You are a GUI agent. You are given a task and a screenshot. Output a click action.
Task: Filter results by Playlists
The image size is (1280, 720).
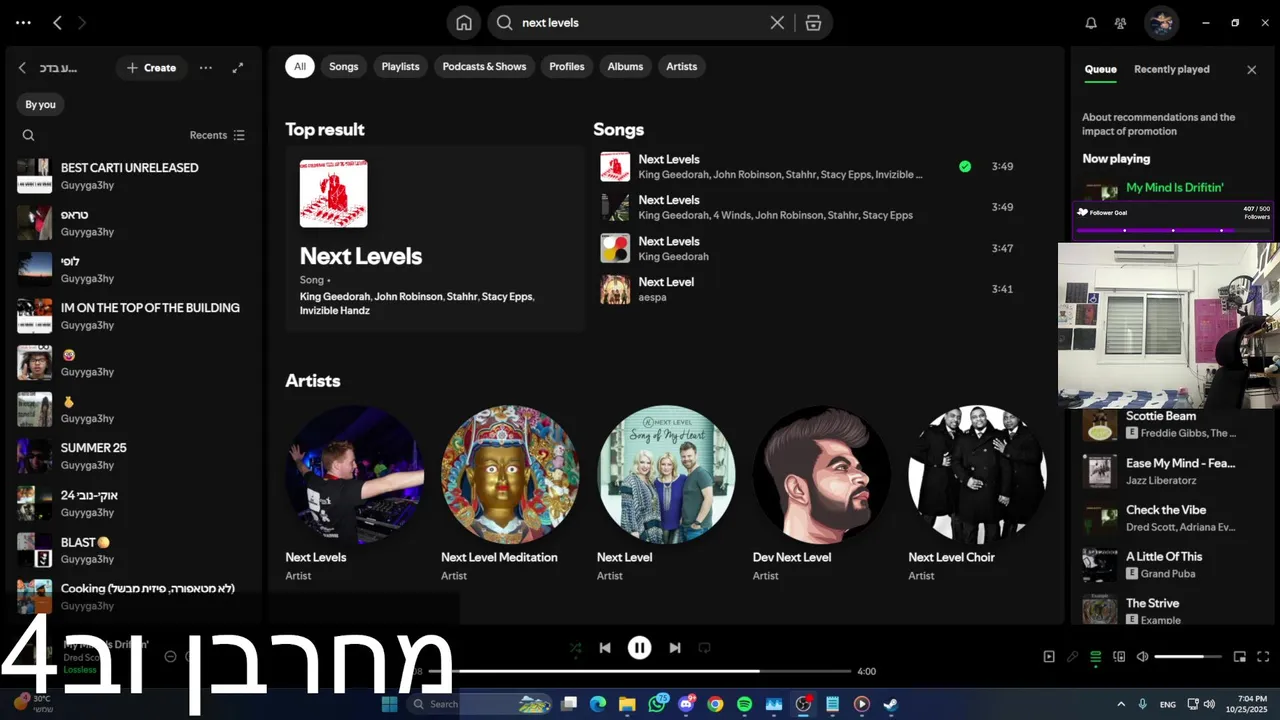point(400,67)
